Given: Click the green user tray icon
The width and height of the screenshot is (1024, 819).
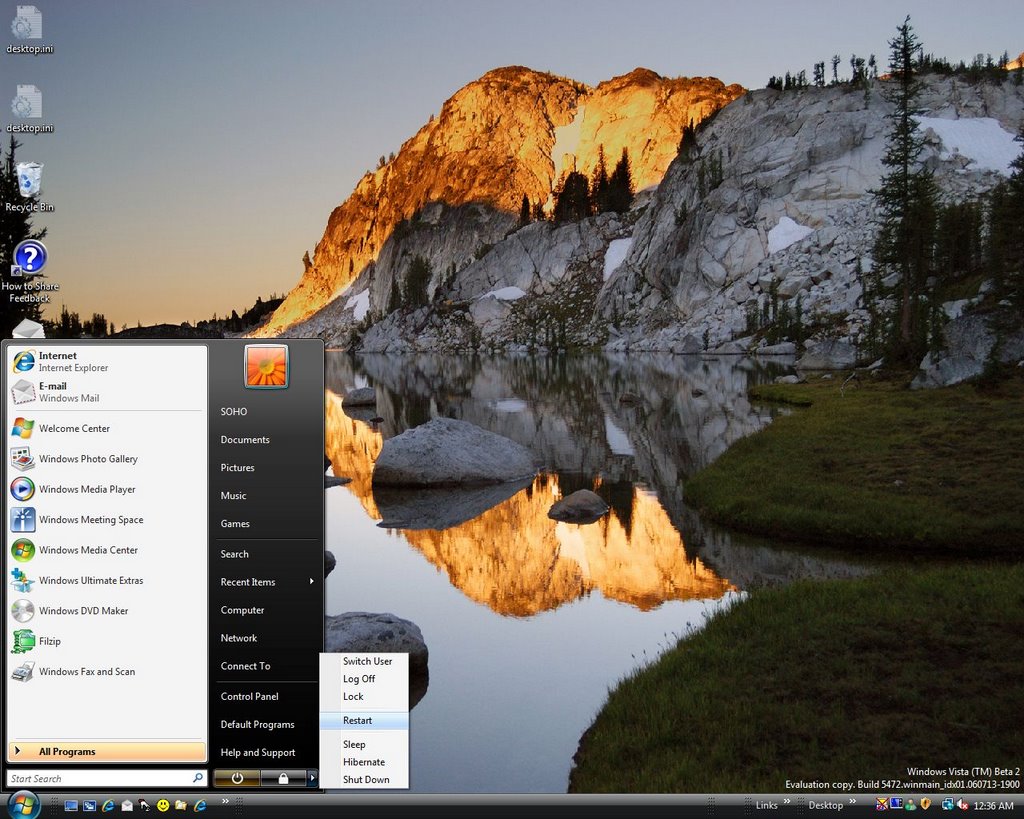Looking at the screenshot, I should click(x=910, y=805).
